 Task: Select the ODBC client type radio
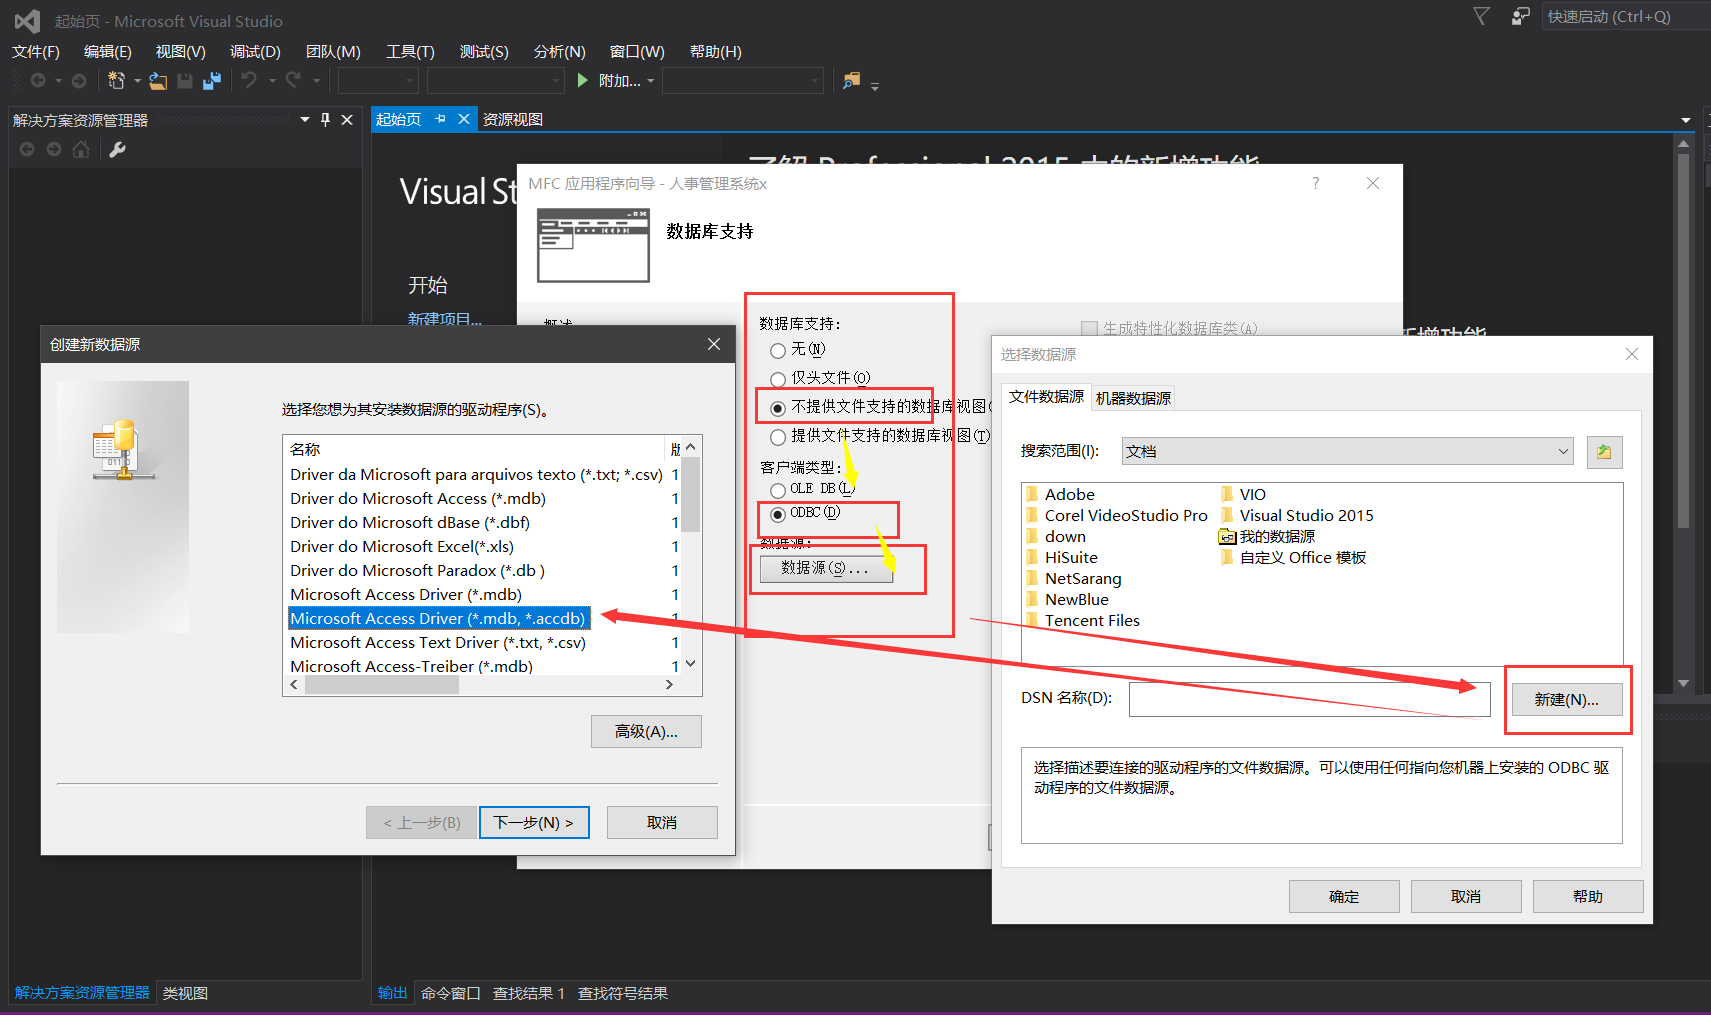[x=778, y=514]
